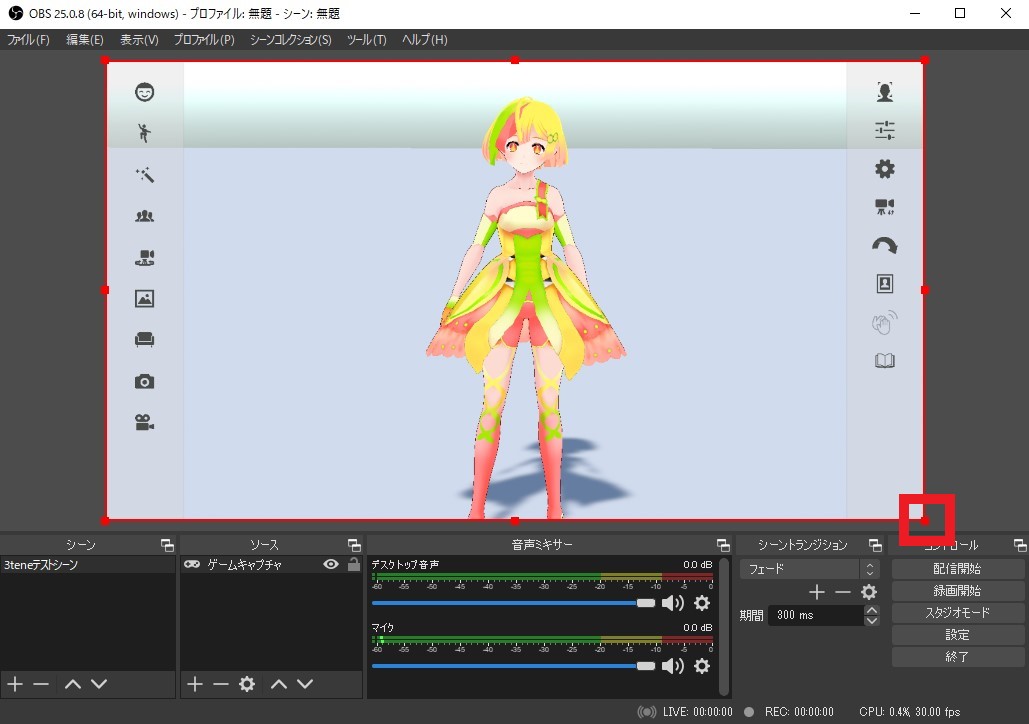Screen dimensions: 1029x724
Task: Click the framed portrait icon in right sidebar
Action: (x=885, y=284)
